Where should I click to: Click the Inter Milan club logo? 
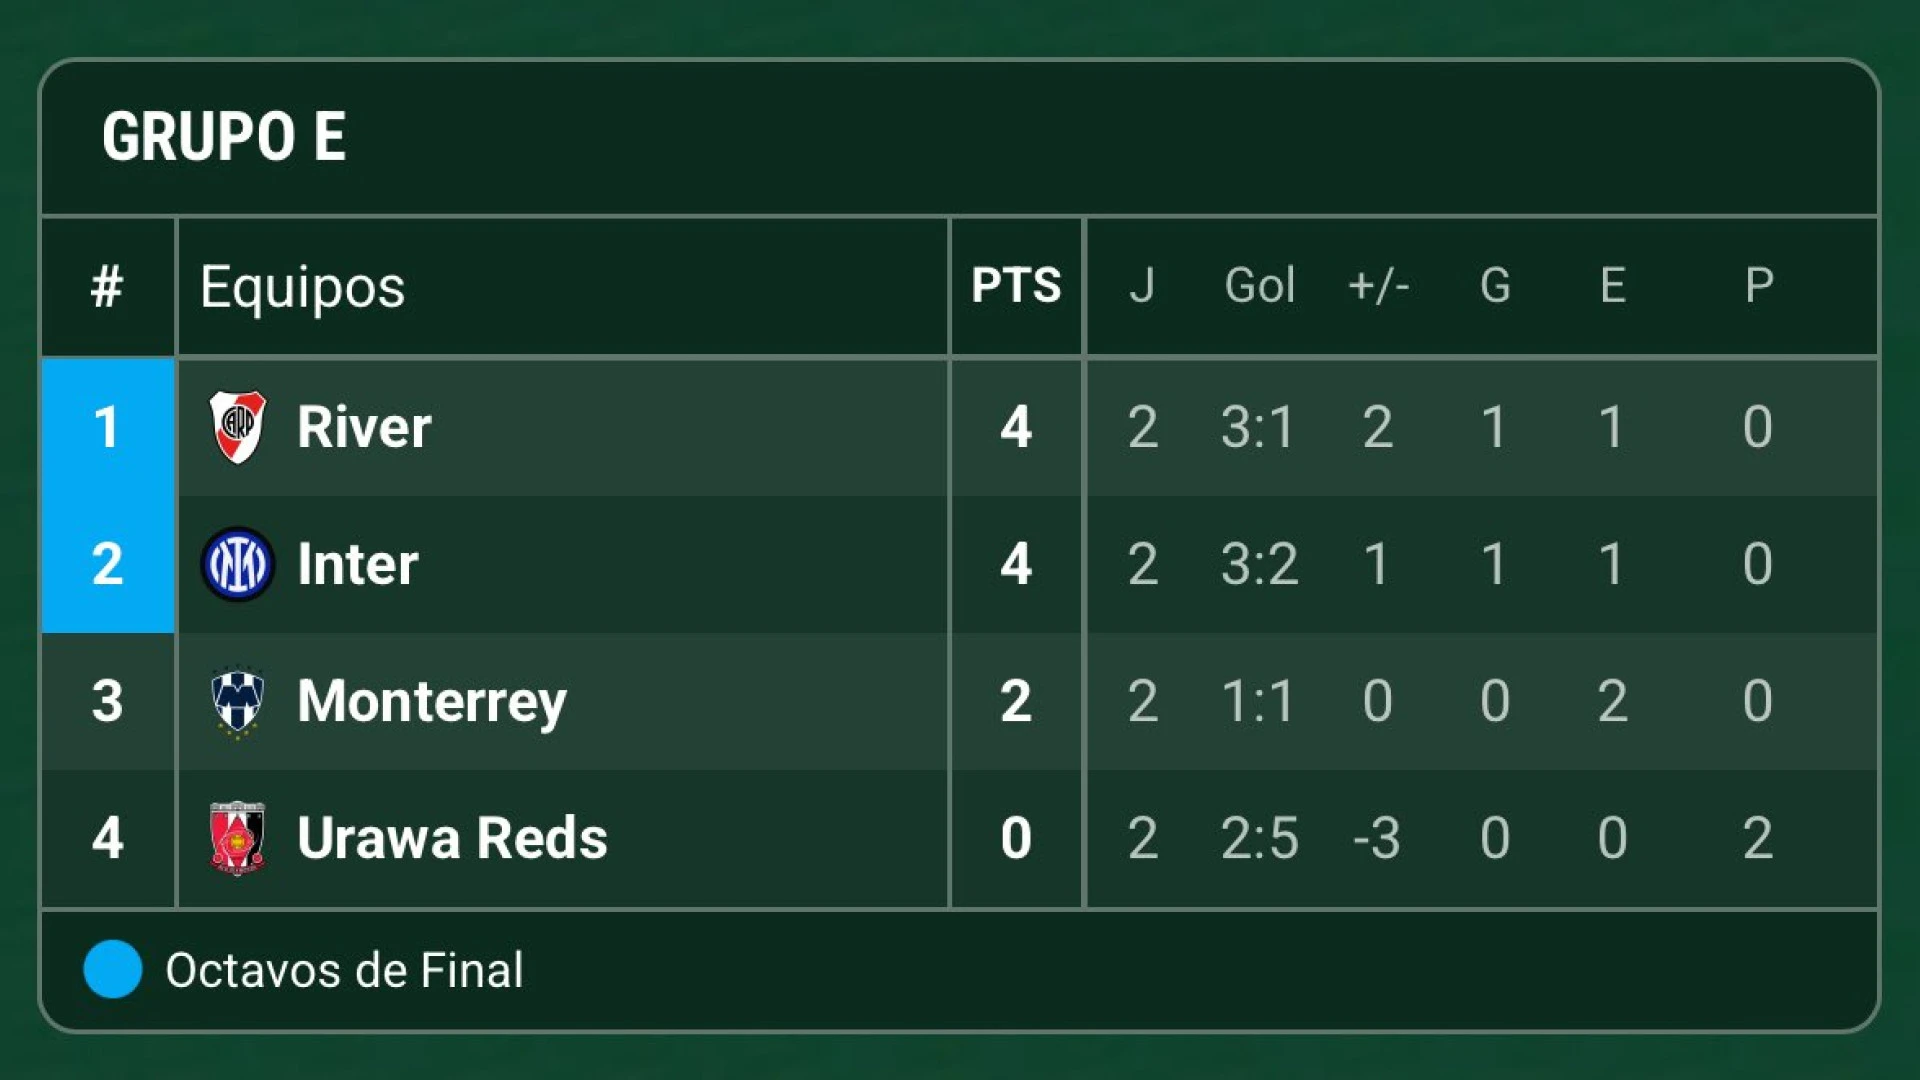[237, 564]
